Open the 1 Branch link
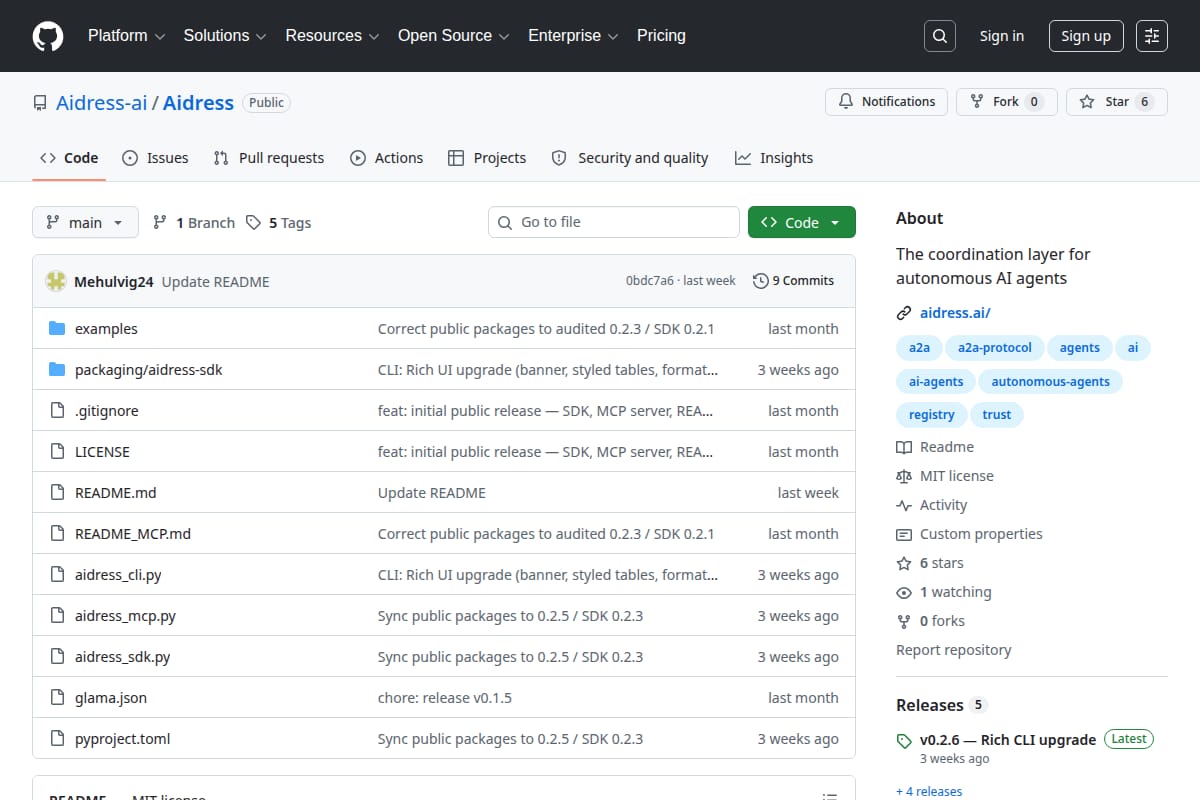Viewport: 1200px width, 800px height. 194,223
